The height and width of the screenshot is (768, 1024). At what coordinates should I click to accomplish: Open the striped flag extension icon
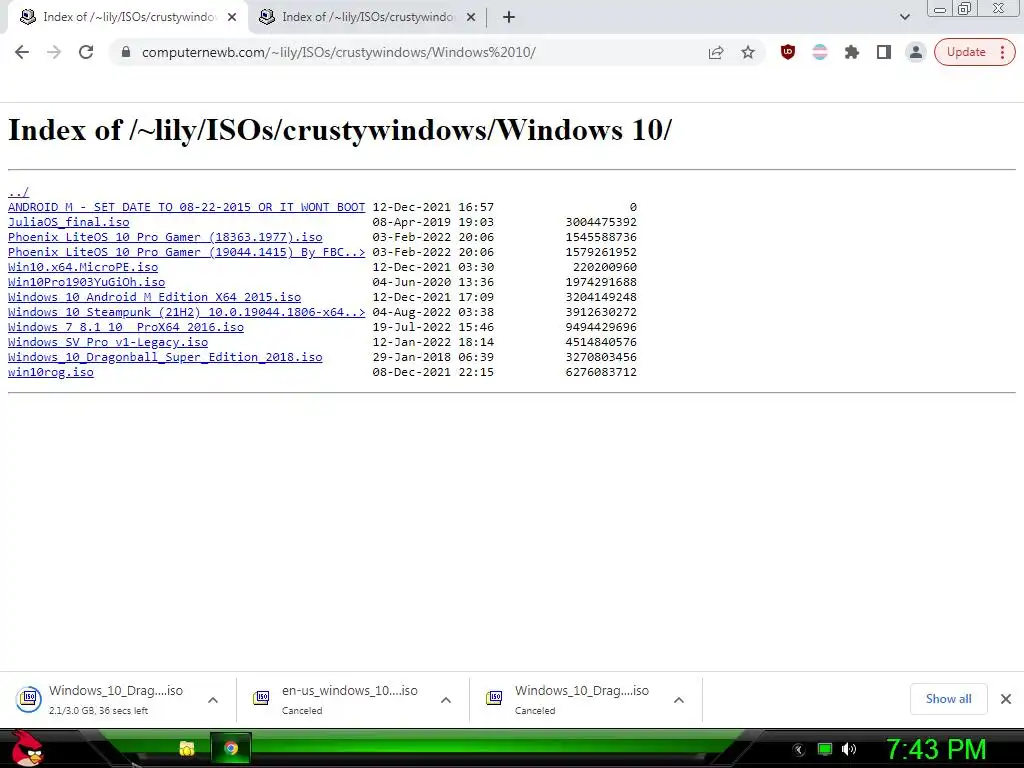[x=820, y=52]
